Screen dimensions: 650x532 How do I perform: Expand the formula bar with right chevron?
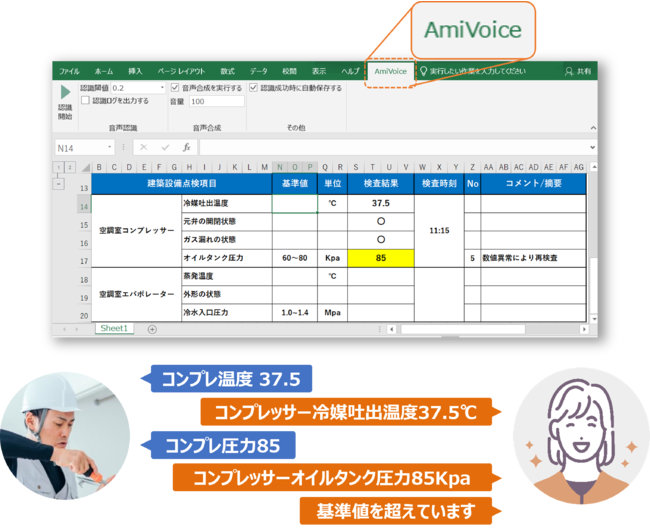(x=593, y=147)
